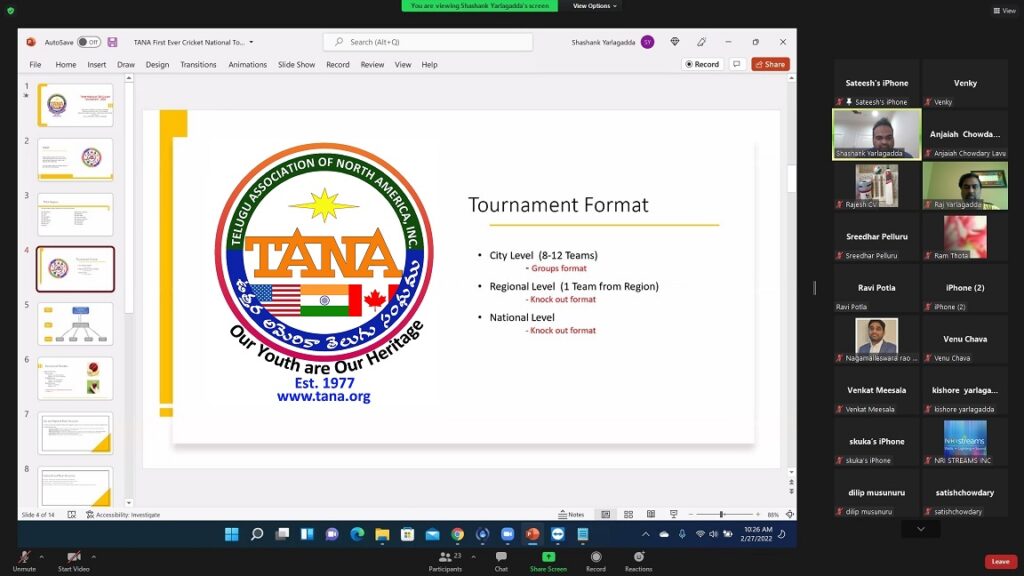Open the Task View icon in taskbar
Image resolution: width=1024 pixels, height=576 pixels.
(x=282, y=534)
